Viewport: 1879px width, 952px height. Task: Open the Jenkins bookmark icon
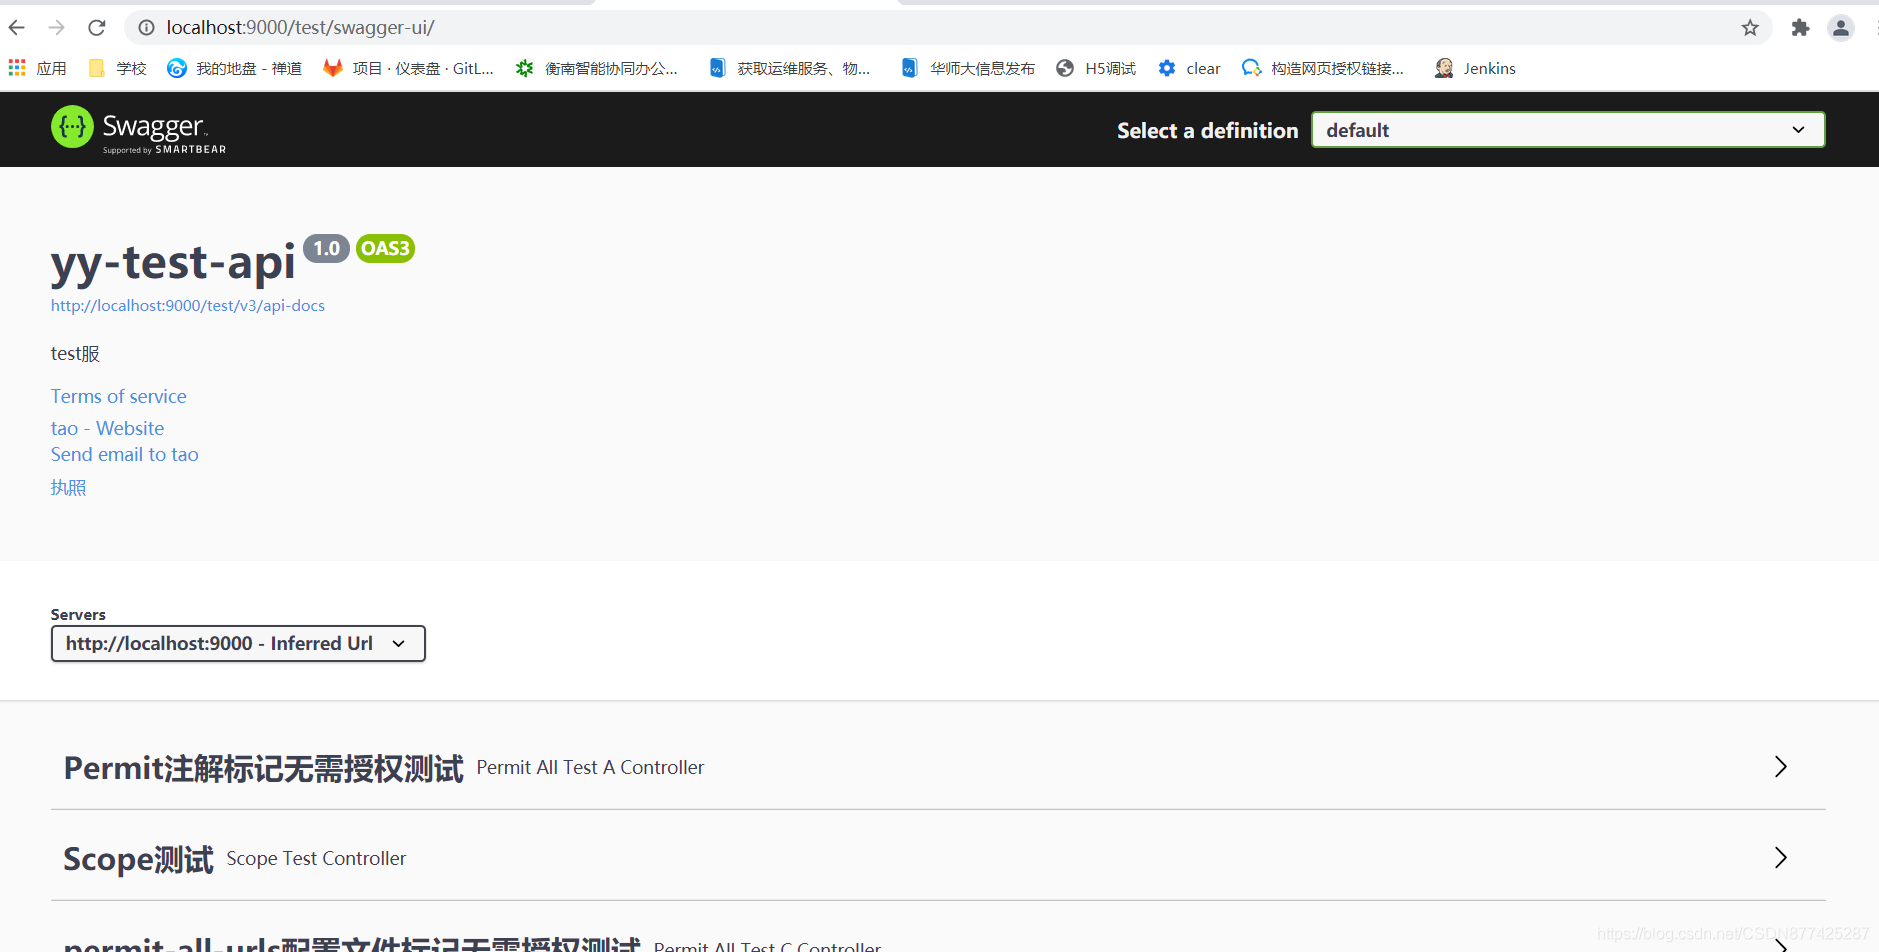coord(1446,68)
